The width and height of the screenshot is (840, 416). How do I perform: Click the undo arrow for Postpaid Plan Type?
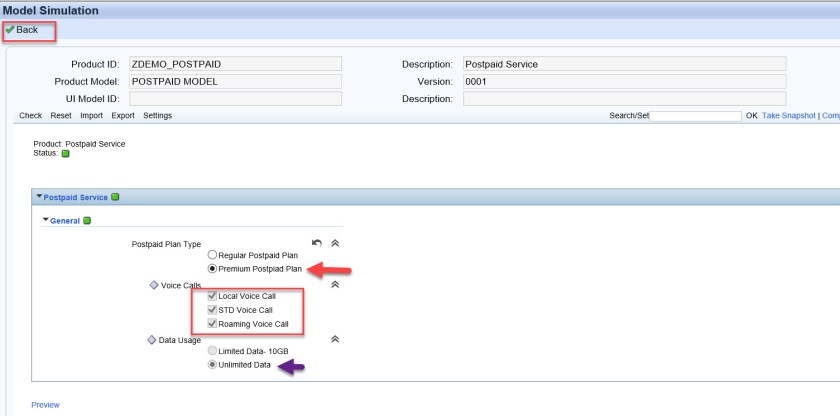pyautogui.click(x=317, y=243)
